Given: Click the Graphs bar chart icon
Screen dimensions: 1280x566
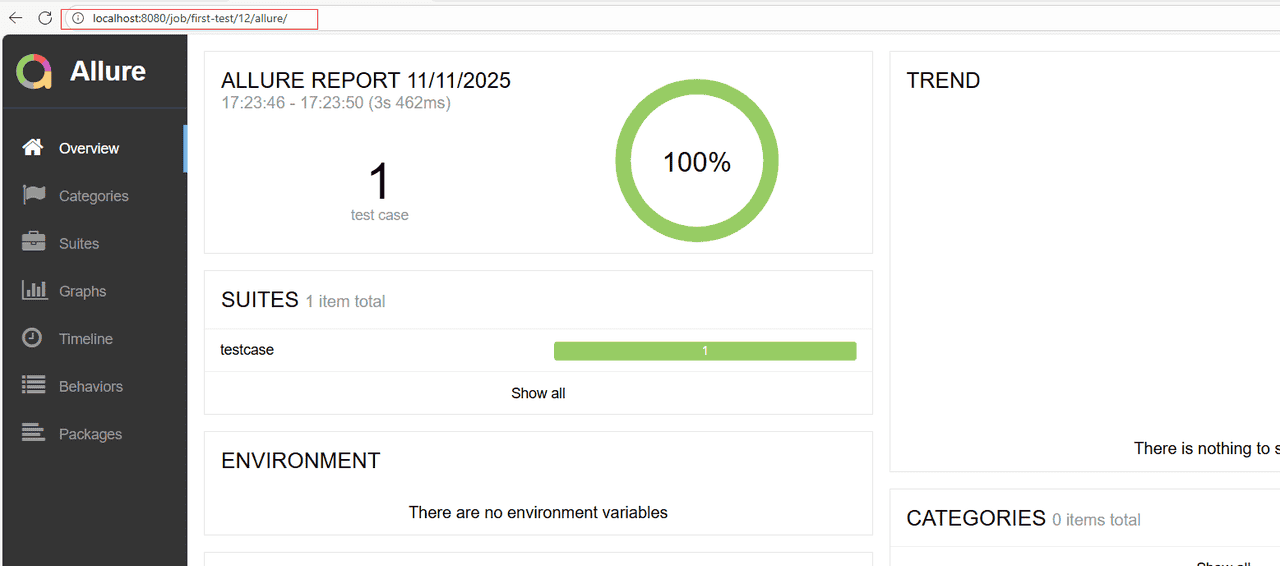Looking at the screenshot, I should [x=33, y=291].
